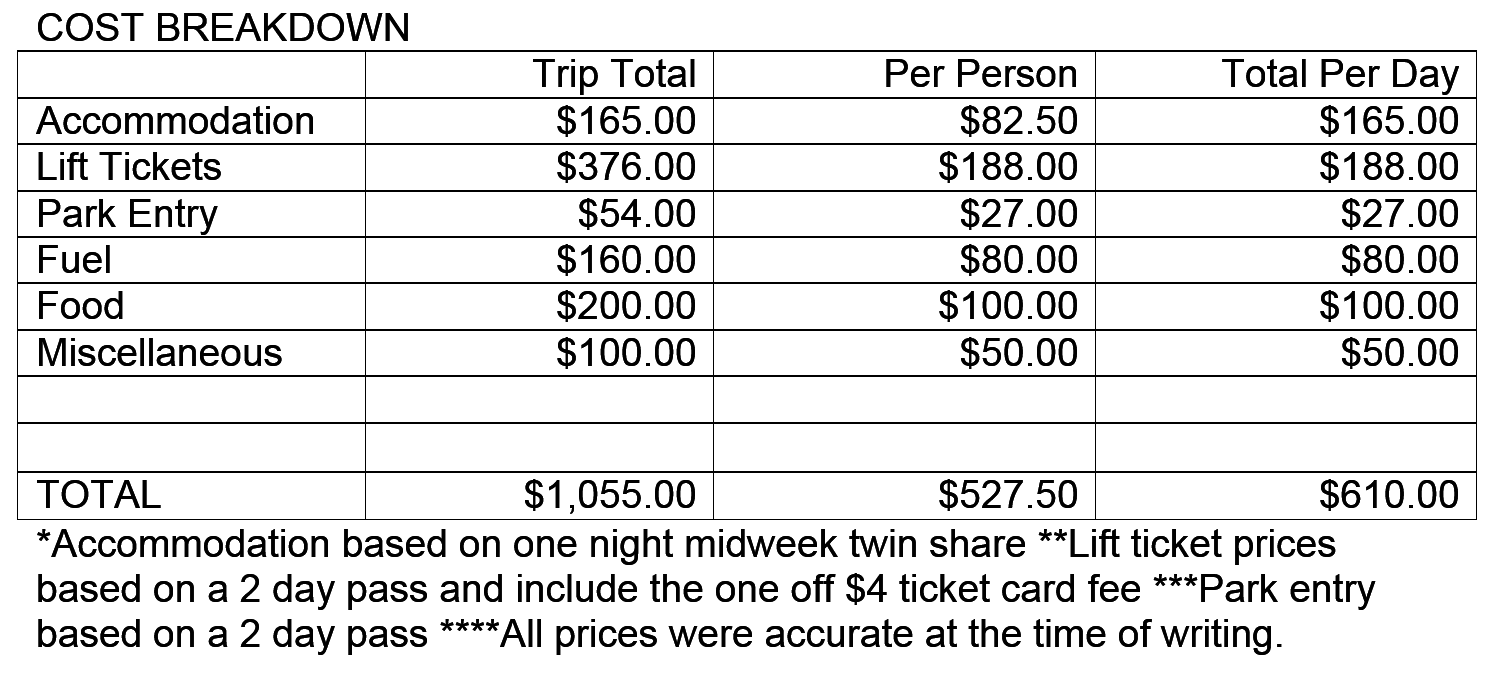Click the TOTAL row label
The width and height of the screenshot is (1494, 679).
[x=98, y=495]
